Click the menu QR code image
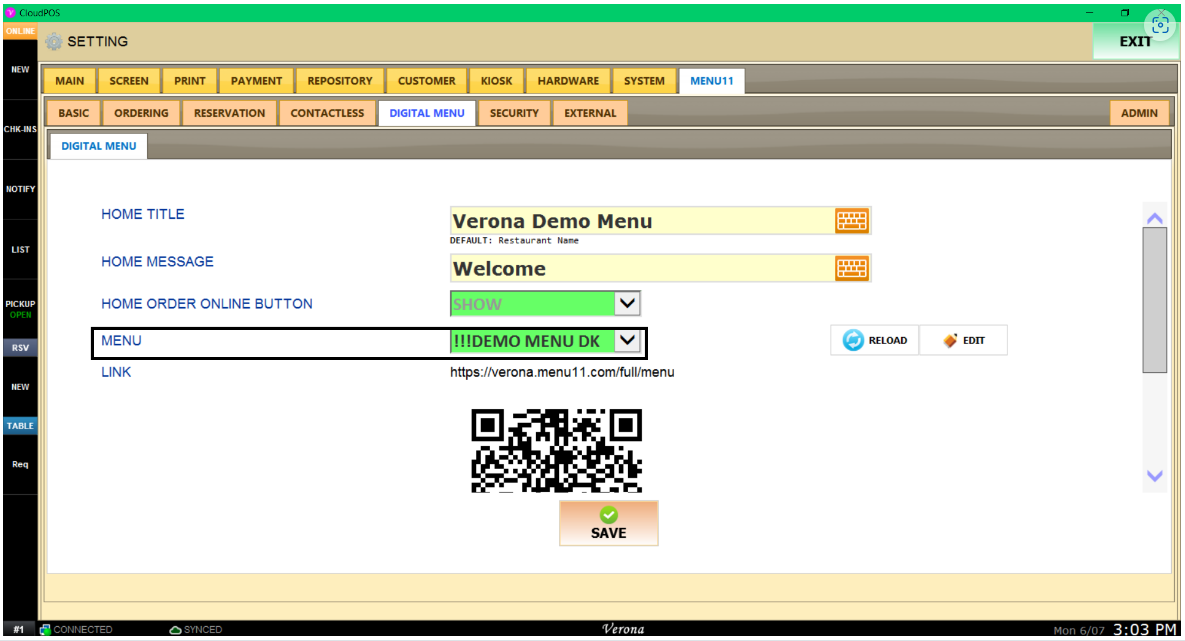 coord(556,450)
